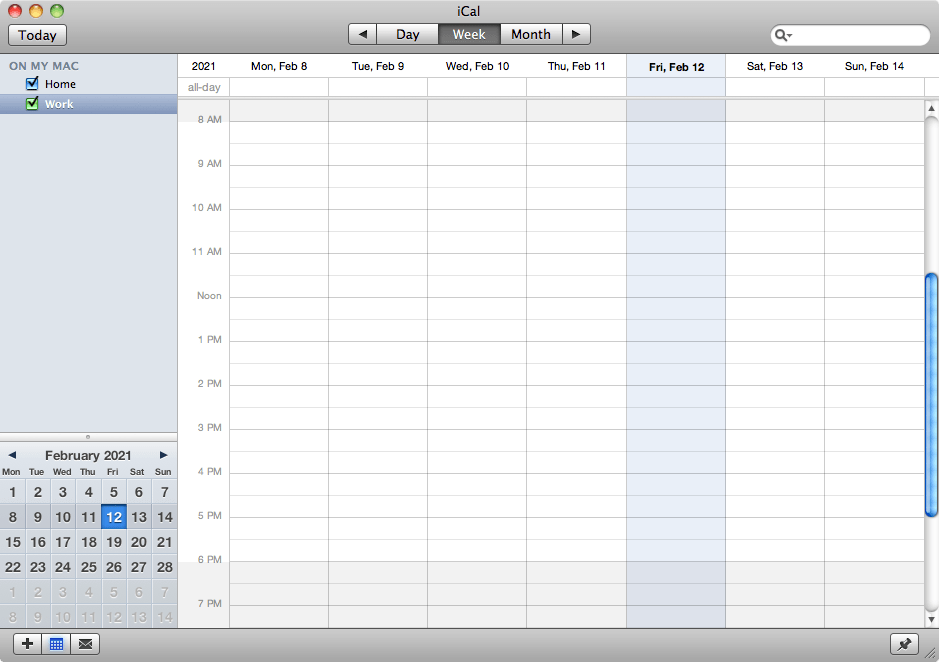Click the search magnifier dropdown icon
Screen dimensions: 939x662
[783, 35]
